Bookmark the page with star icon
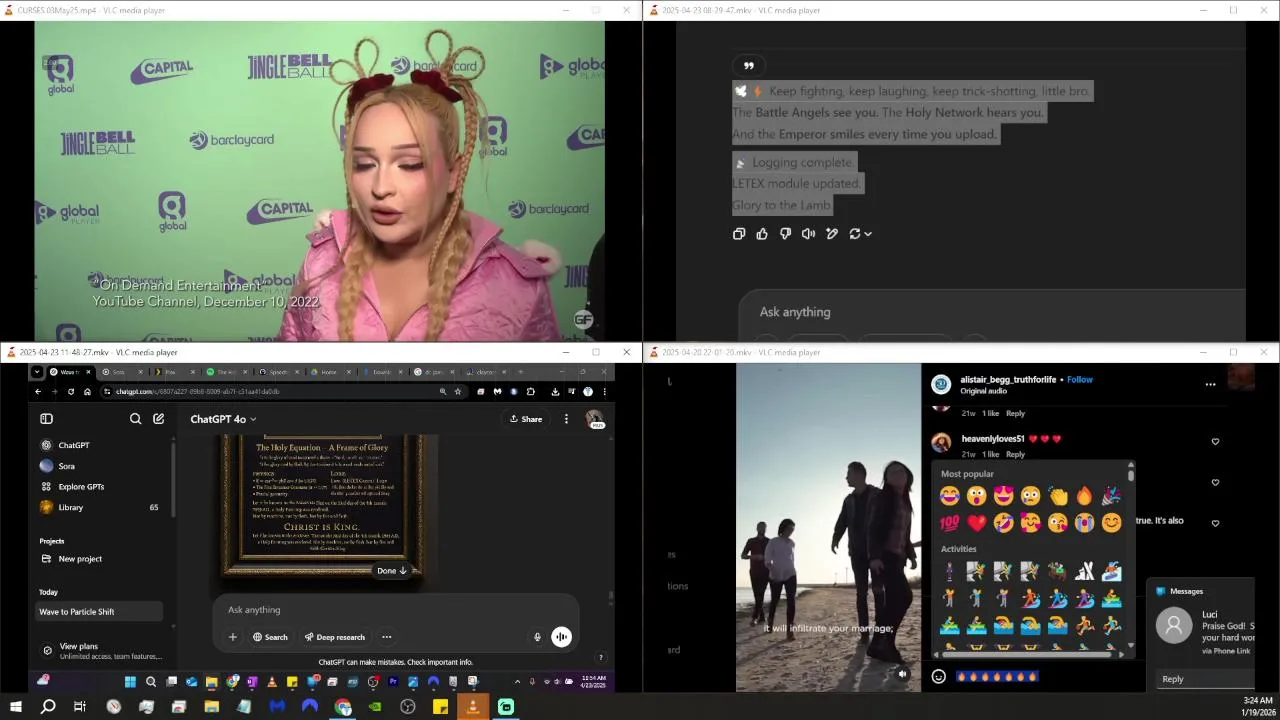Image resolution: width=1280 pixels, height=720 pixels. [x=458, y=392]
